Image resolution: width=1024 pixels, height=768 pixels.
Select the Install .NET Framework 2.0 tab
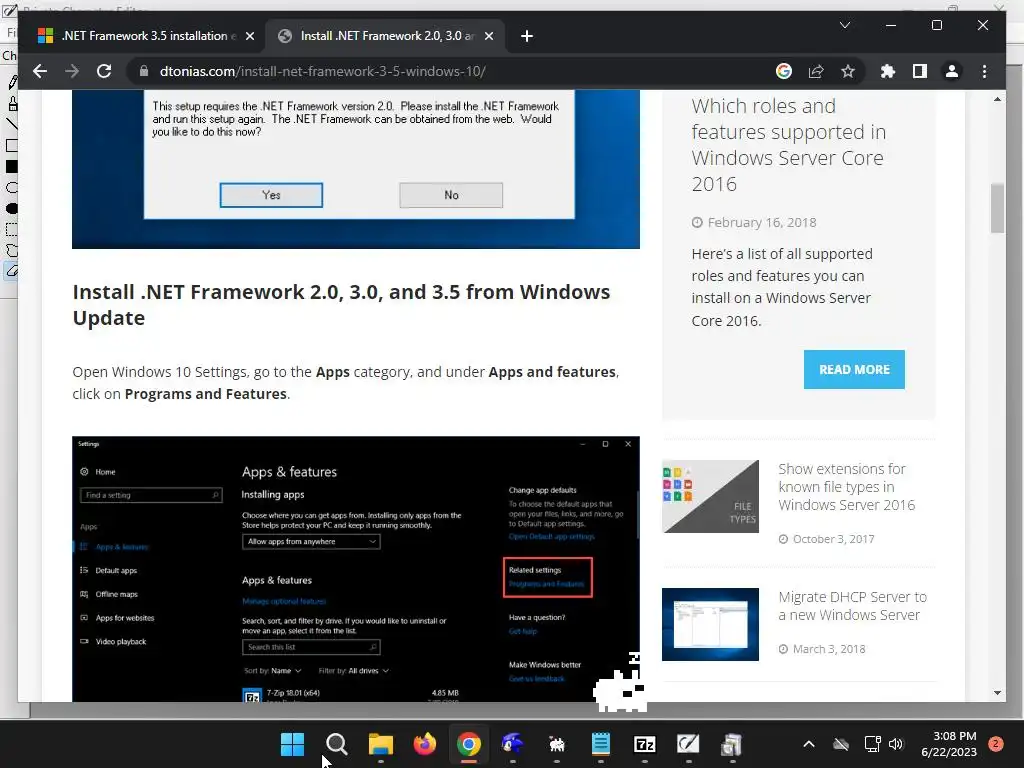[x=385, y=36]
